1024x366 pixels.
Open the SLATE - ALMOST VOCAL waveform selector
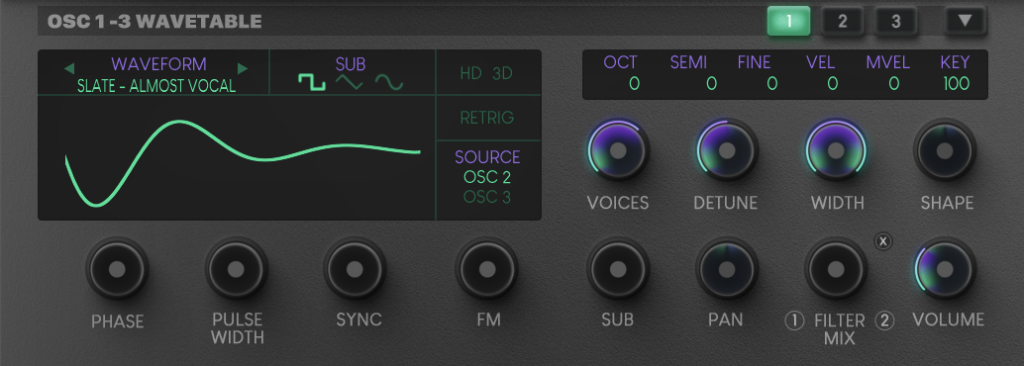click(156, 86)
